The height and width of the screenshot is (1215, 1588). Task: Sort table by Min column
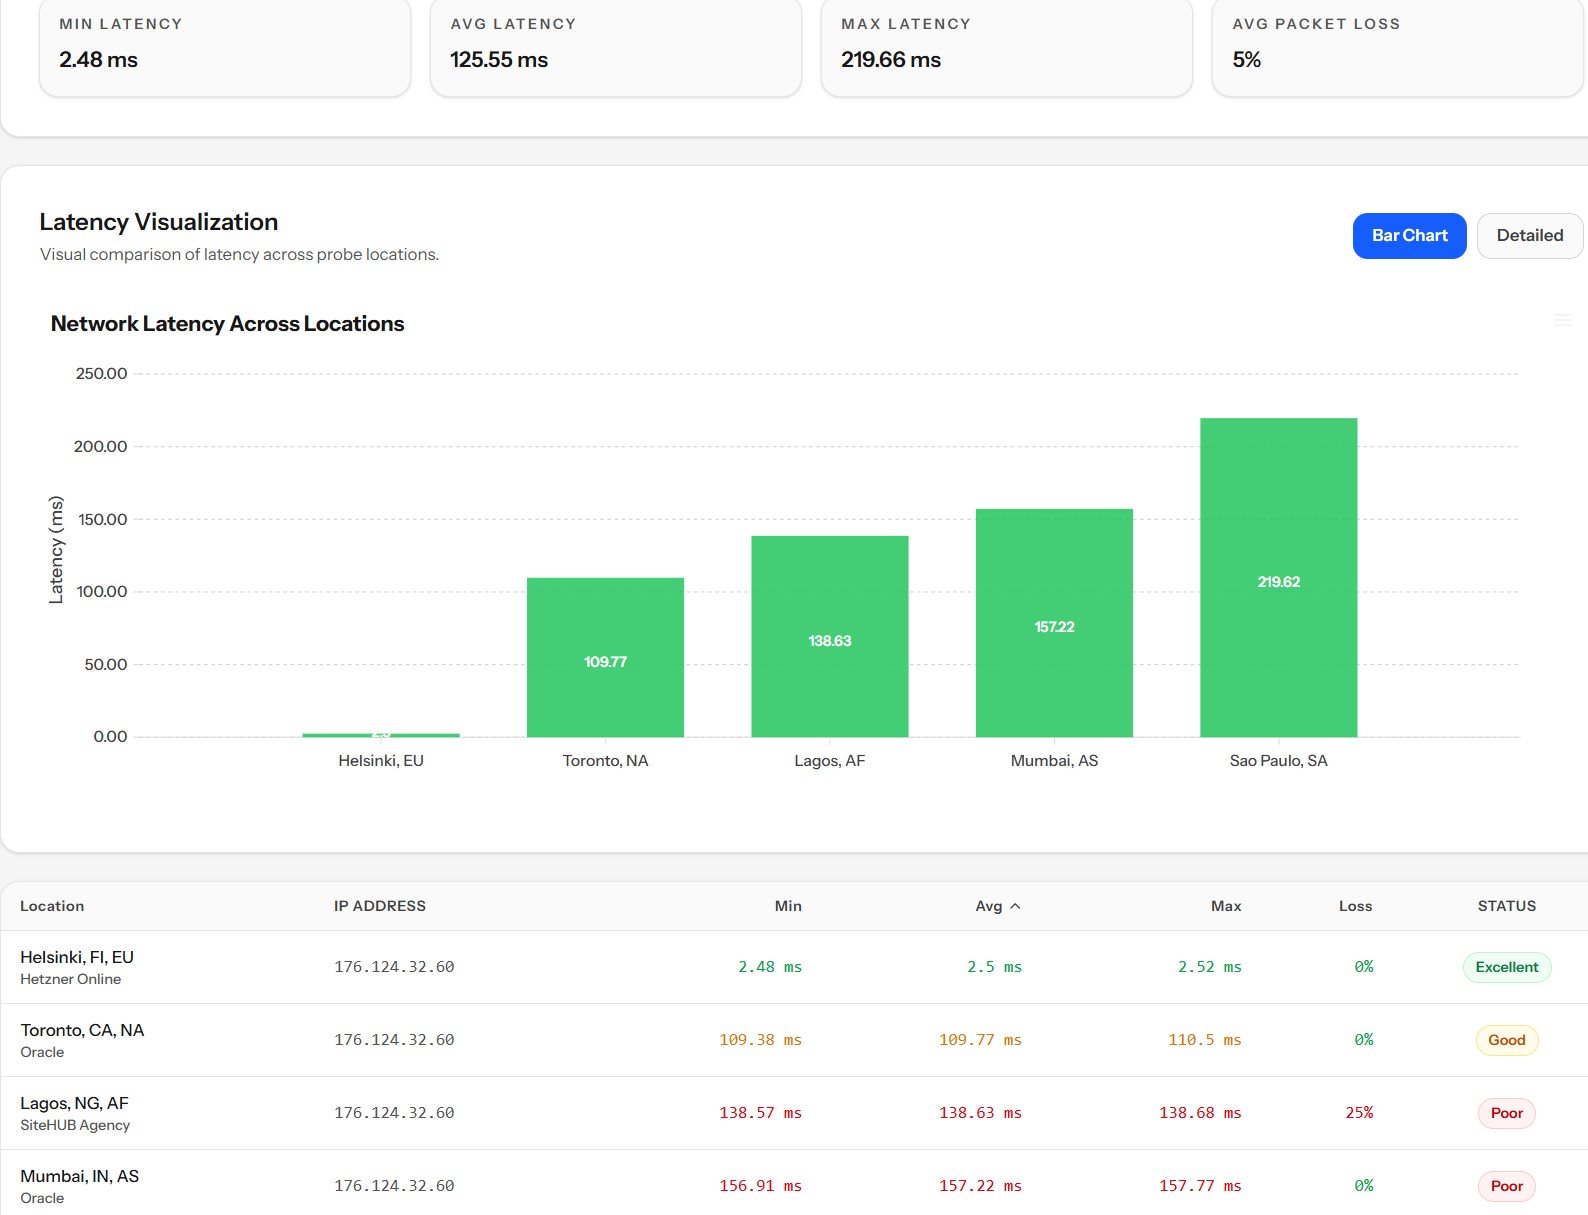tap(788, 906)
